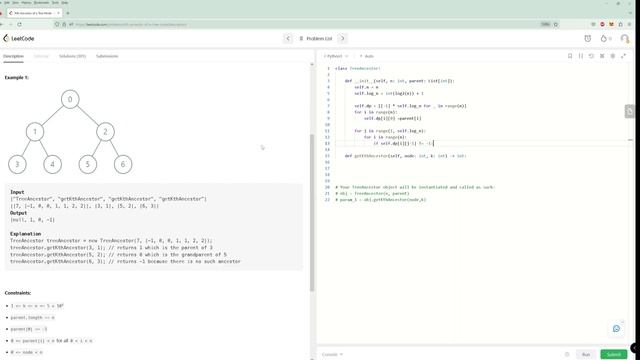Click the Run button
This screenshot has width=640, height=360.
(x=586, y=354)
